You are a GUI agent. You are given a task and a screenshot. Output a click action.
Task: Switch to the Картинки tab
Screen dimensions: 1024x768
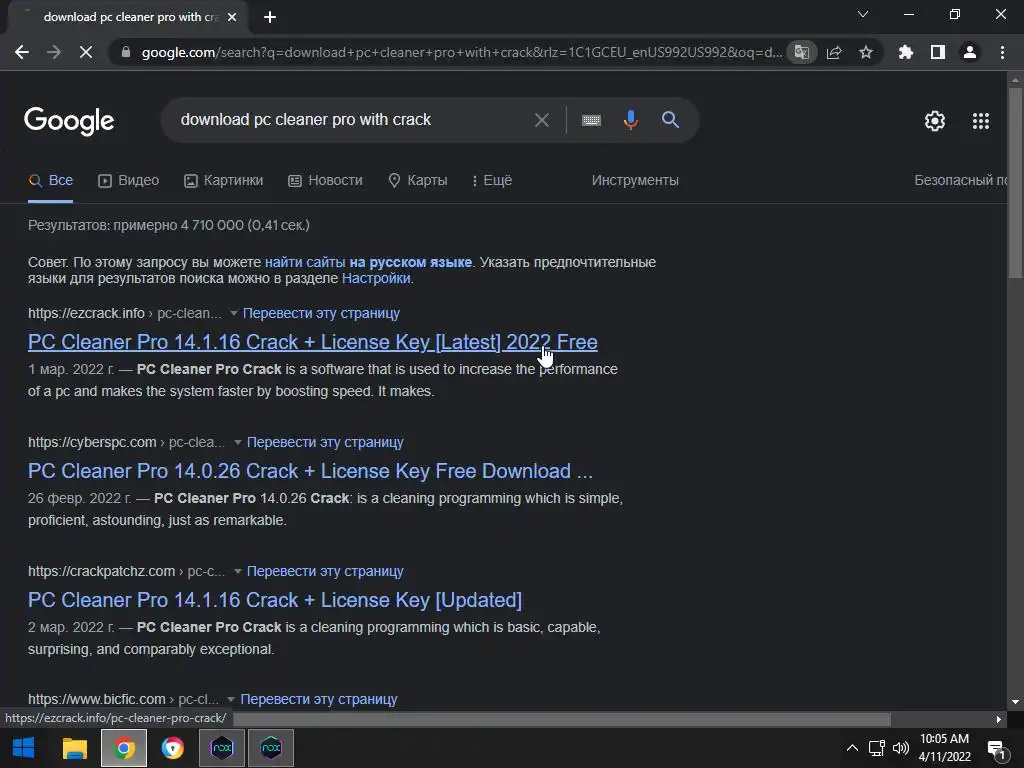click(x=223, y=180)
